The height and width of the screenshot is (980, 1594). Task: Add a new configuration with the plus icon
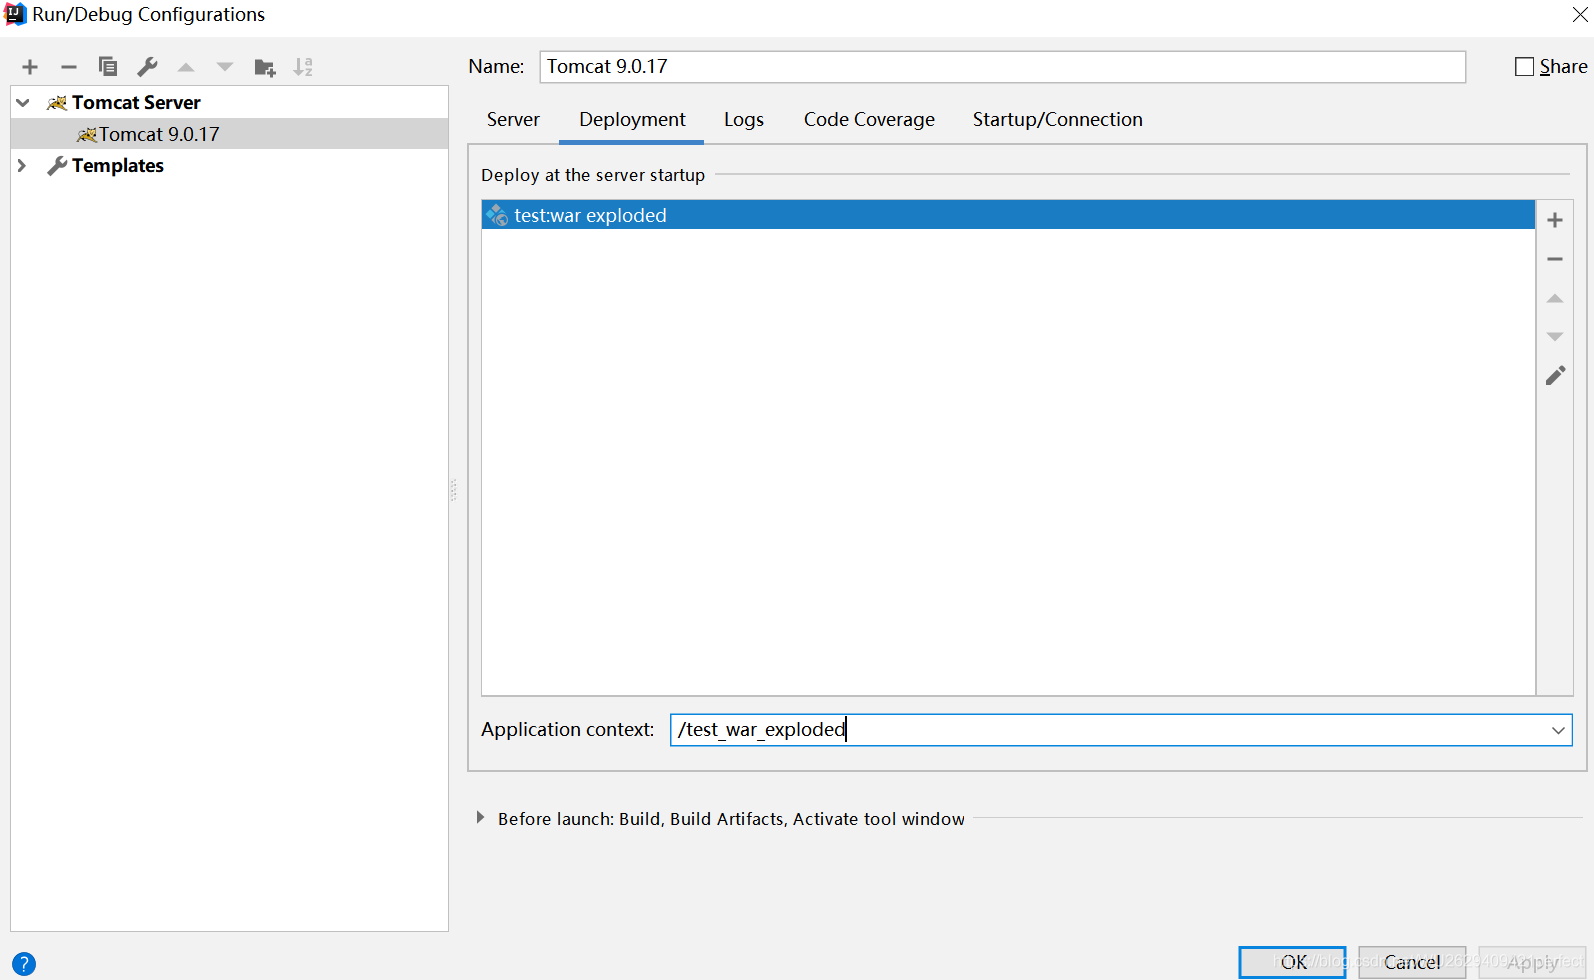click(30, 67)
